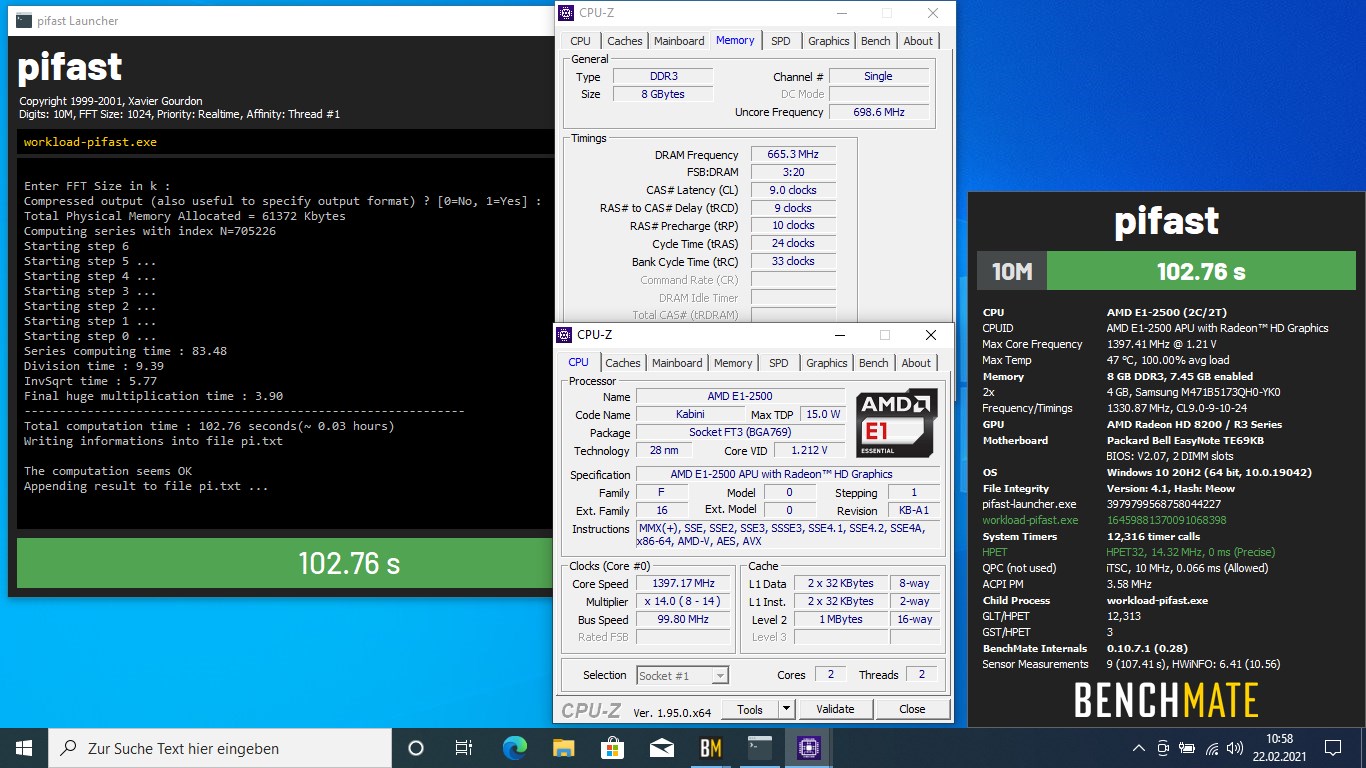Open the Windows Start menu

(x=24, y=747)
